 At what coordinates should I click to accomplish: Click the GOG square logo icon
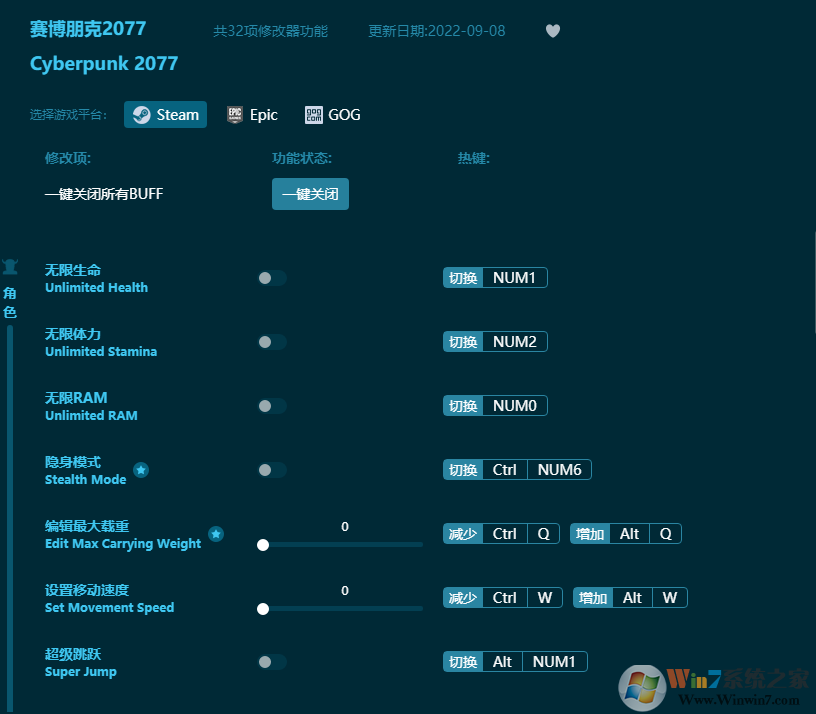coord(314,114)
